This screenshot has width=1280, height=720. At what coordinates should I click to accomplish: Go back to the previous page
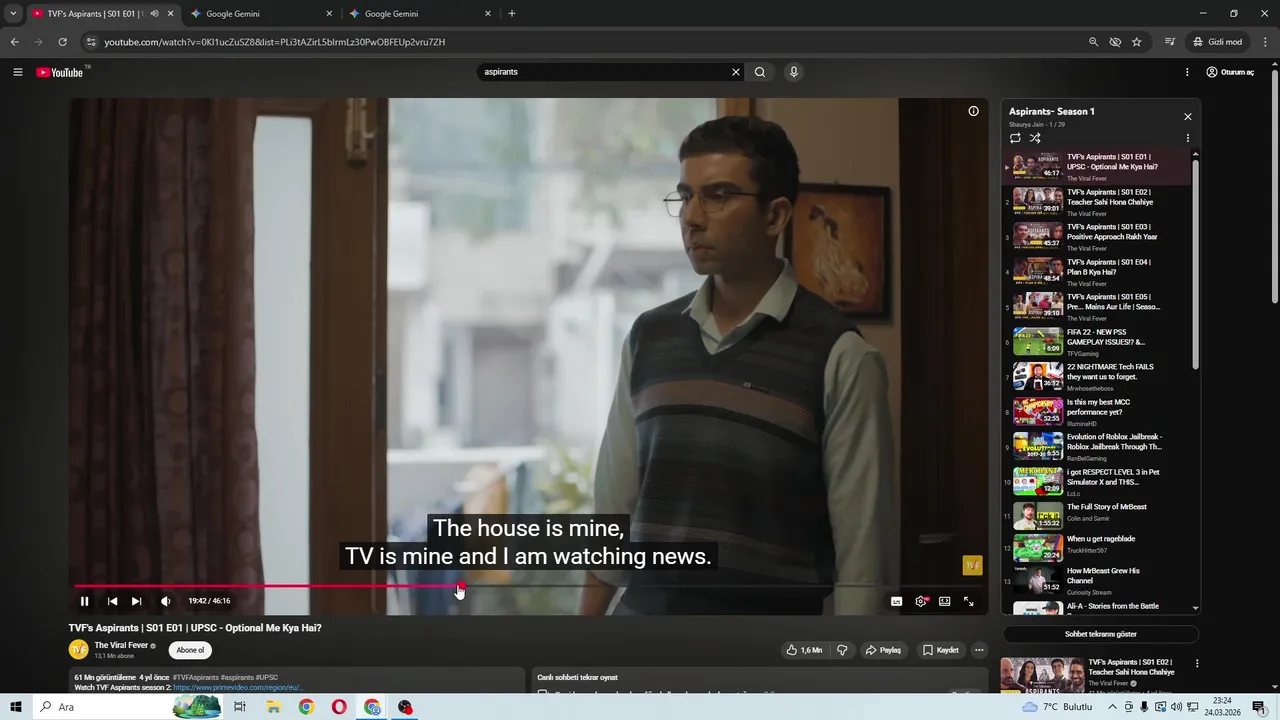click(x=14, y=42)
